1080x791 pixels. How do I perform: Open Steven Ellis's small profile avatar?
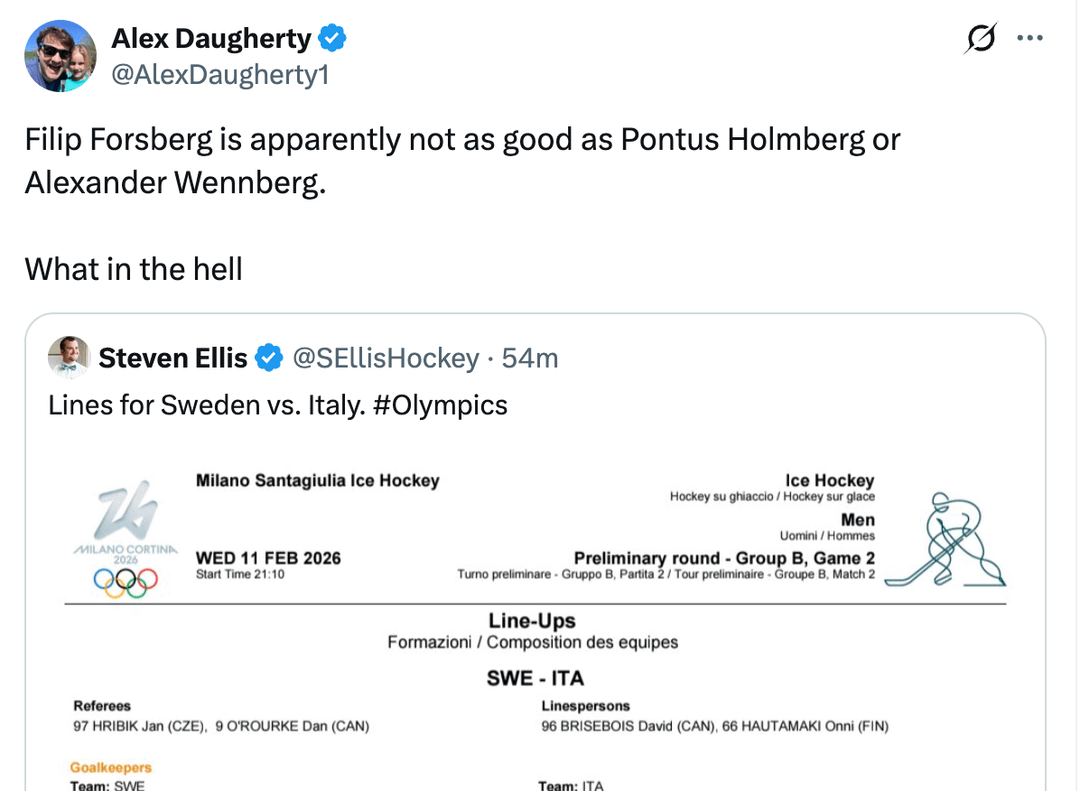(x=70, y=358)
